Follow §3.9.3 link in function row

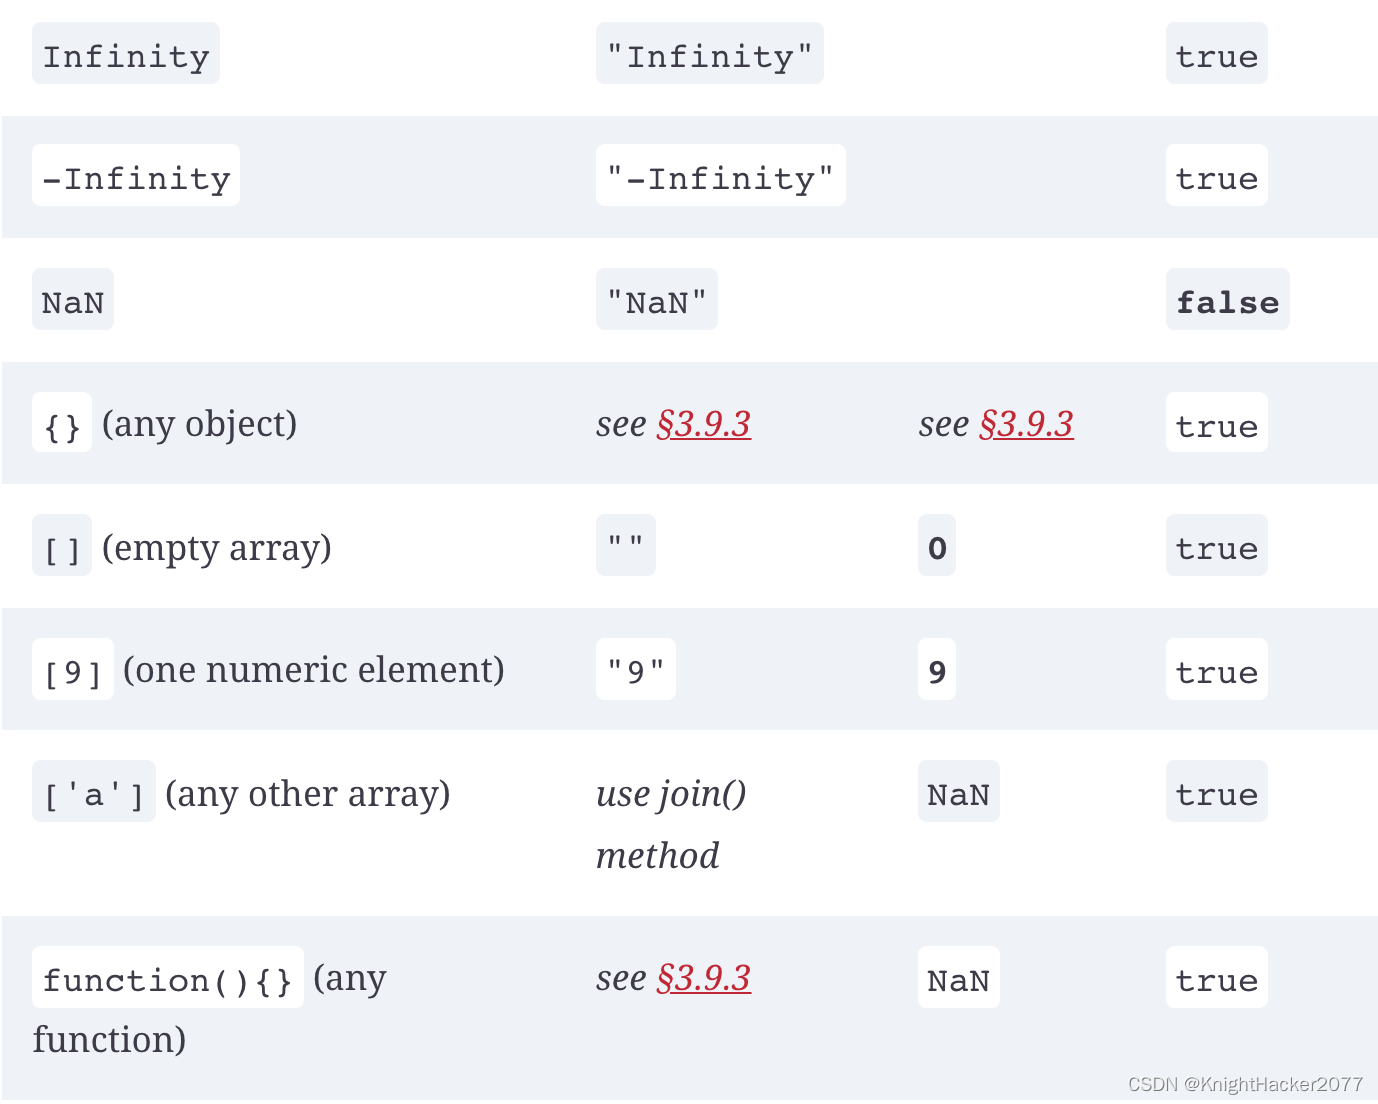704,978
